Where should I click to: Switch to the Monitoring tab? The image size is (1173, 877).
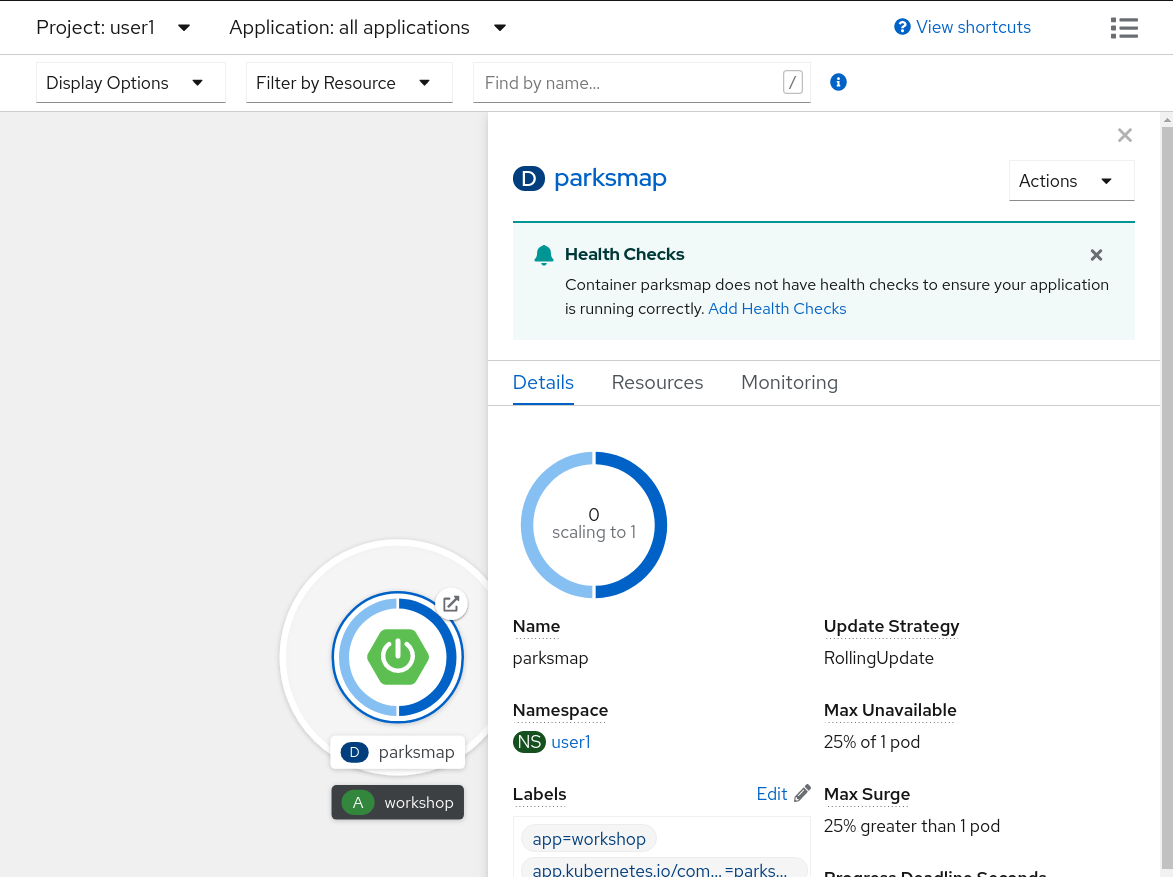[x=789, y=382]
